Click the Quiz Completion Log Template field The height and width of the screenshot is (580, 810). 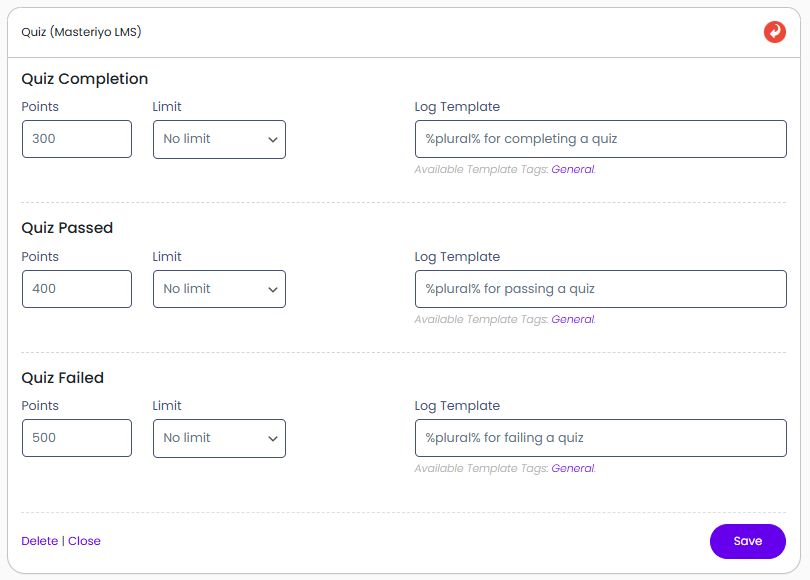point(600,139)
